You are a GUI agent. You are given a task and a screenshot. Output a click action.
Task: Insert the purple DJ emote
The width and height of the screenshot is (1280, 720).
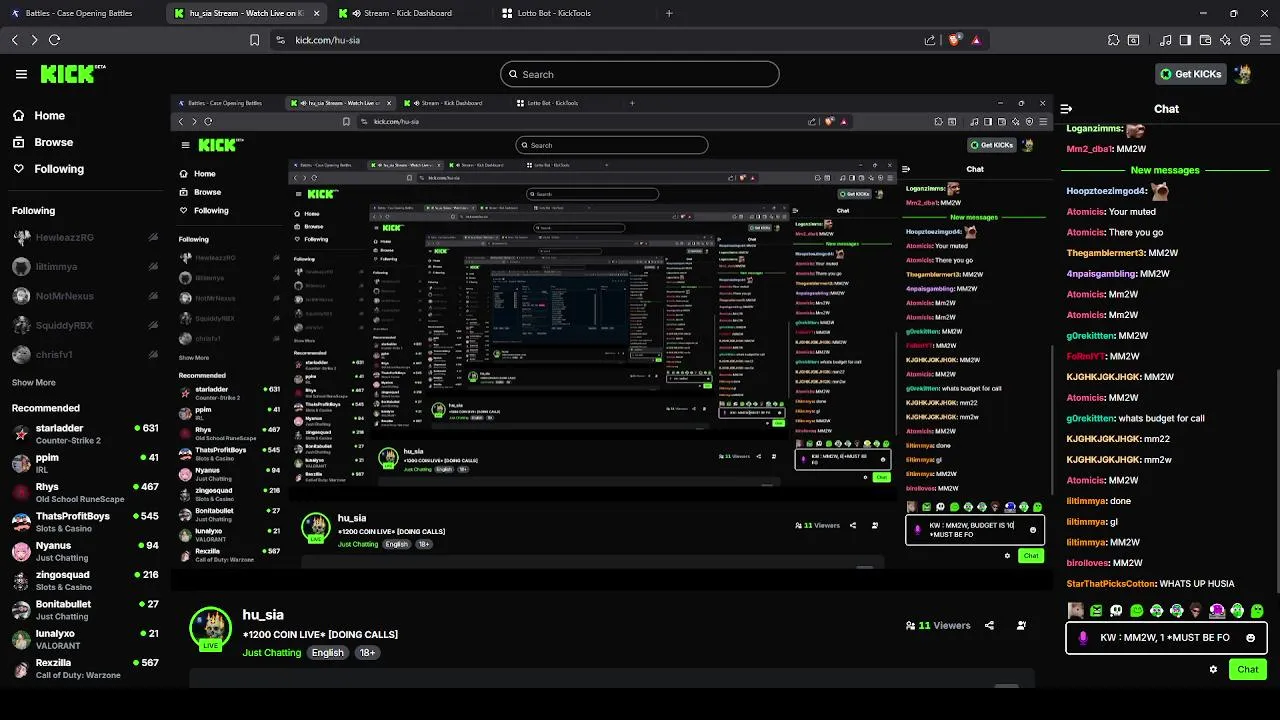[x=1217, y=611]
